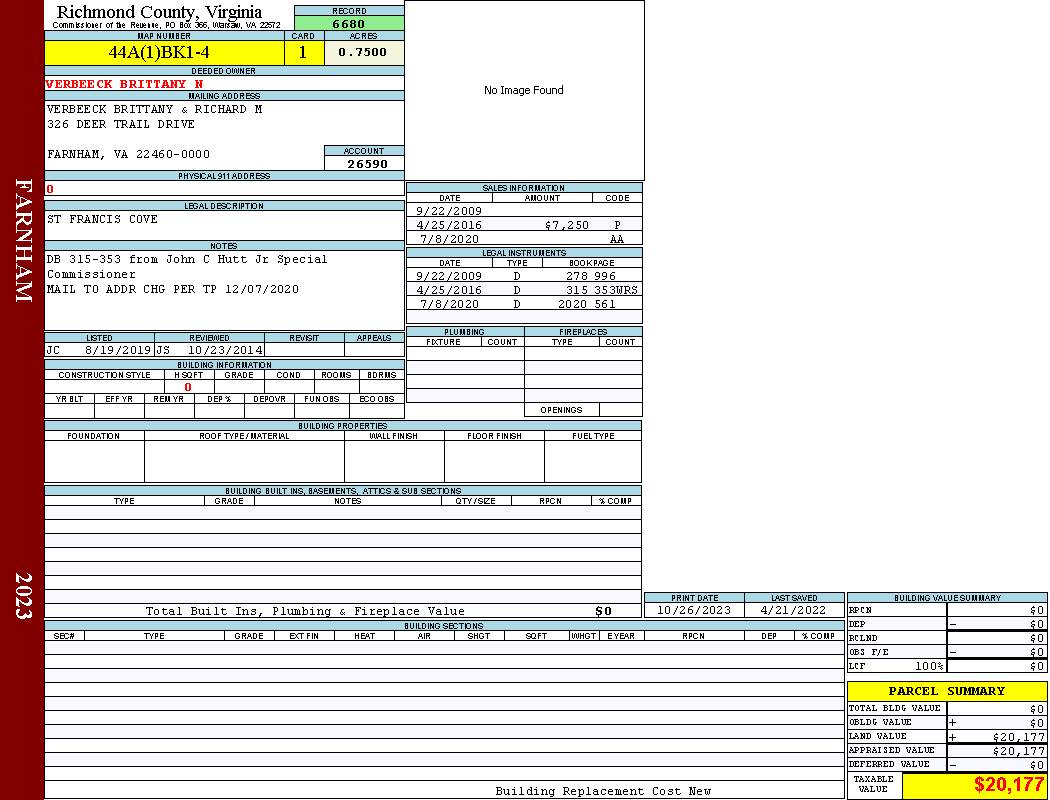1050x800 pixels.
Task: Click the legal description ST FRANCIS COVE
Action: pyautogui.click(x=102, y=219)
